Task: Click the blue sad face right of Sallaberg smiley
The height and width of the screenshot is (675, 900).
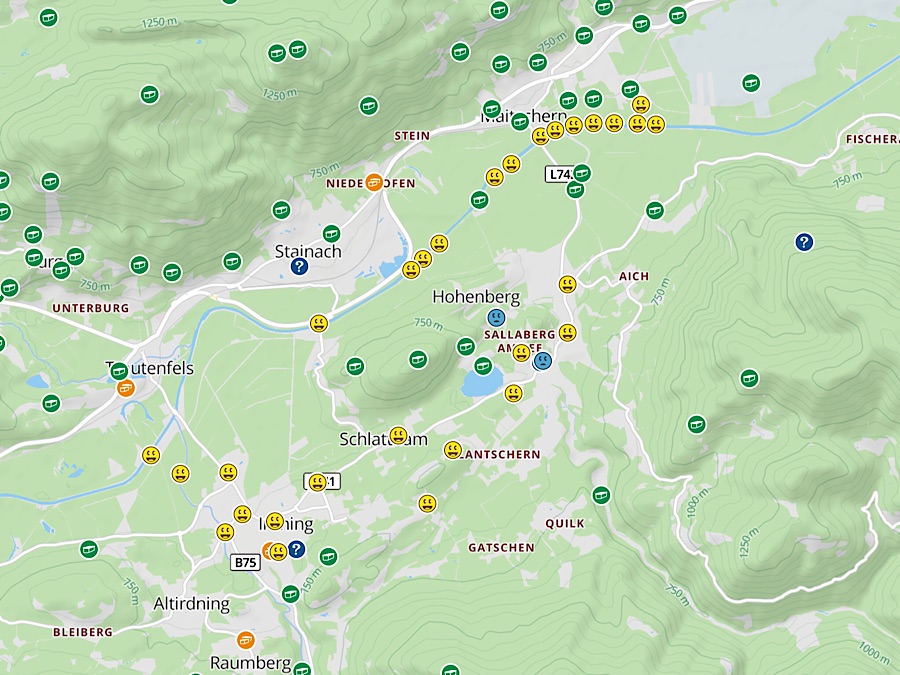Action: [x=542, y=361]
